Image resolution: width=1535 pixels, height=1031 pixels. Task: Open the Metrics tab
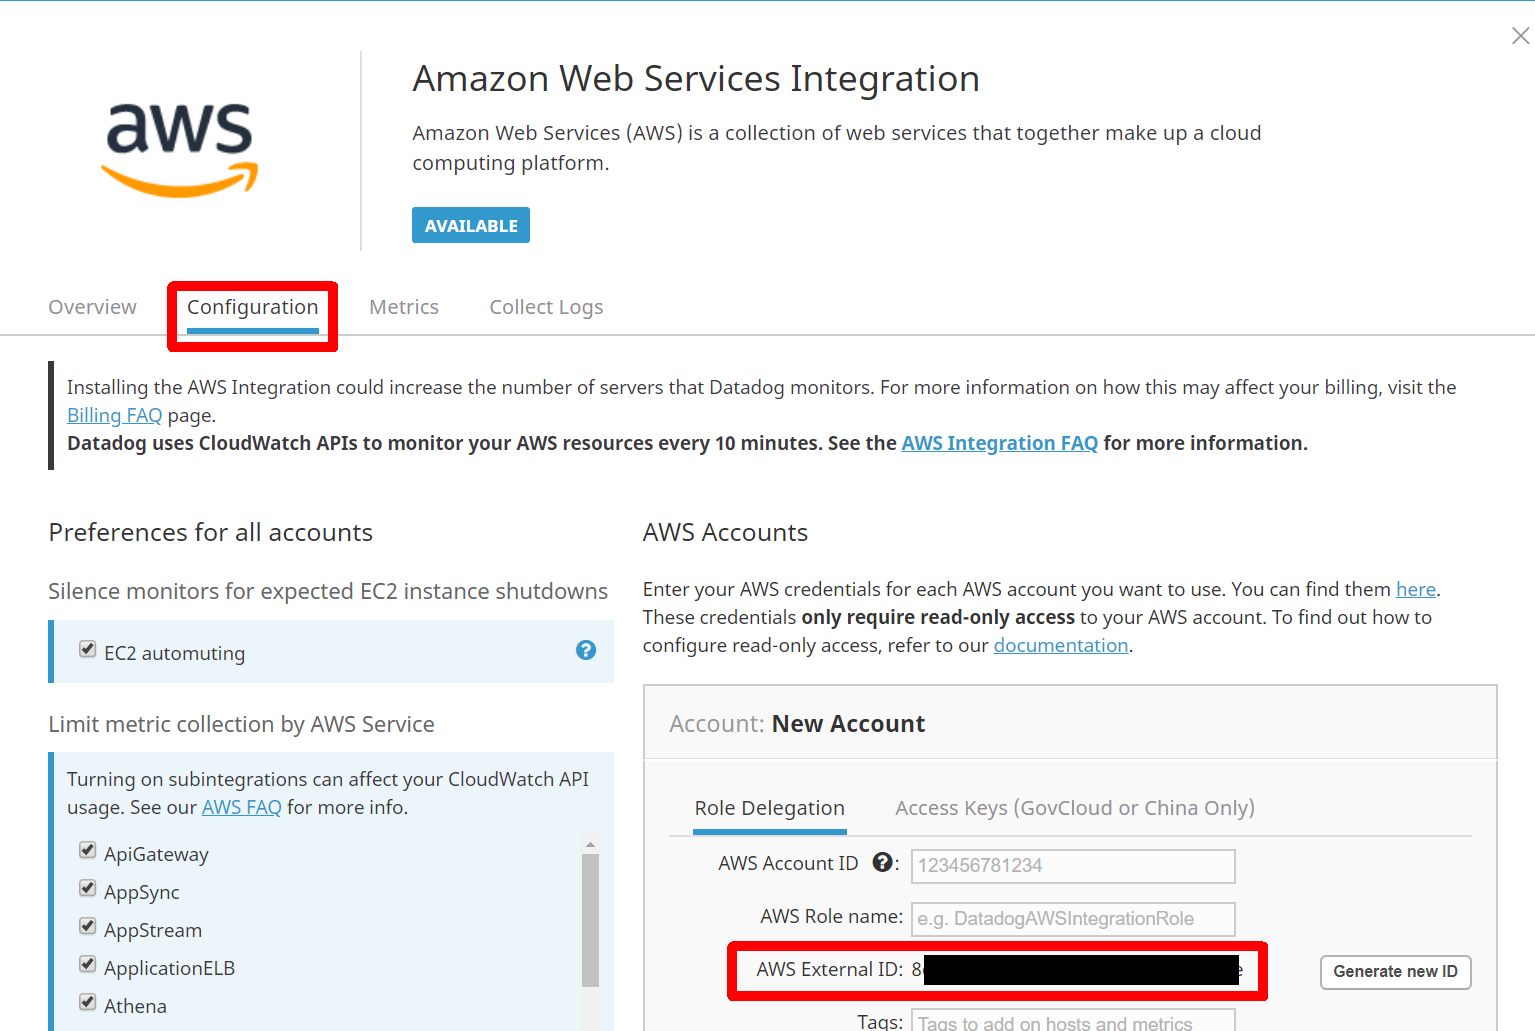(x=404, y=307)
